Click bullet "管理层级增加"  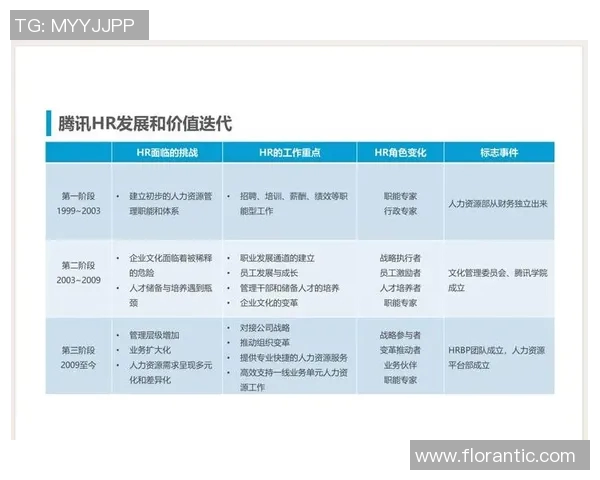[x=154, y=335]
